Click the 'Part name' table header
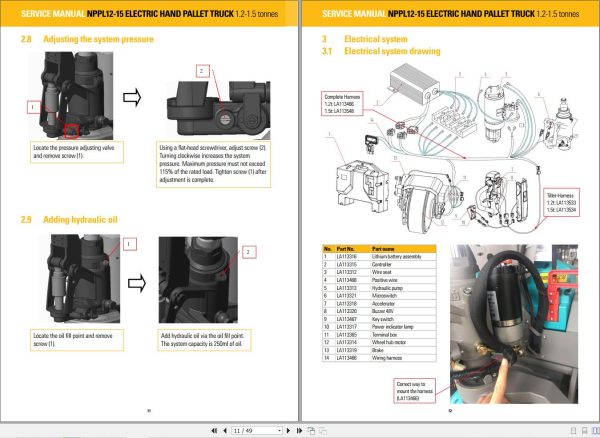The width and height of the screenshot is (600, 438). [x=383, y=249]
